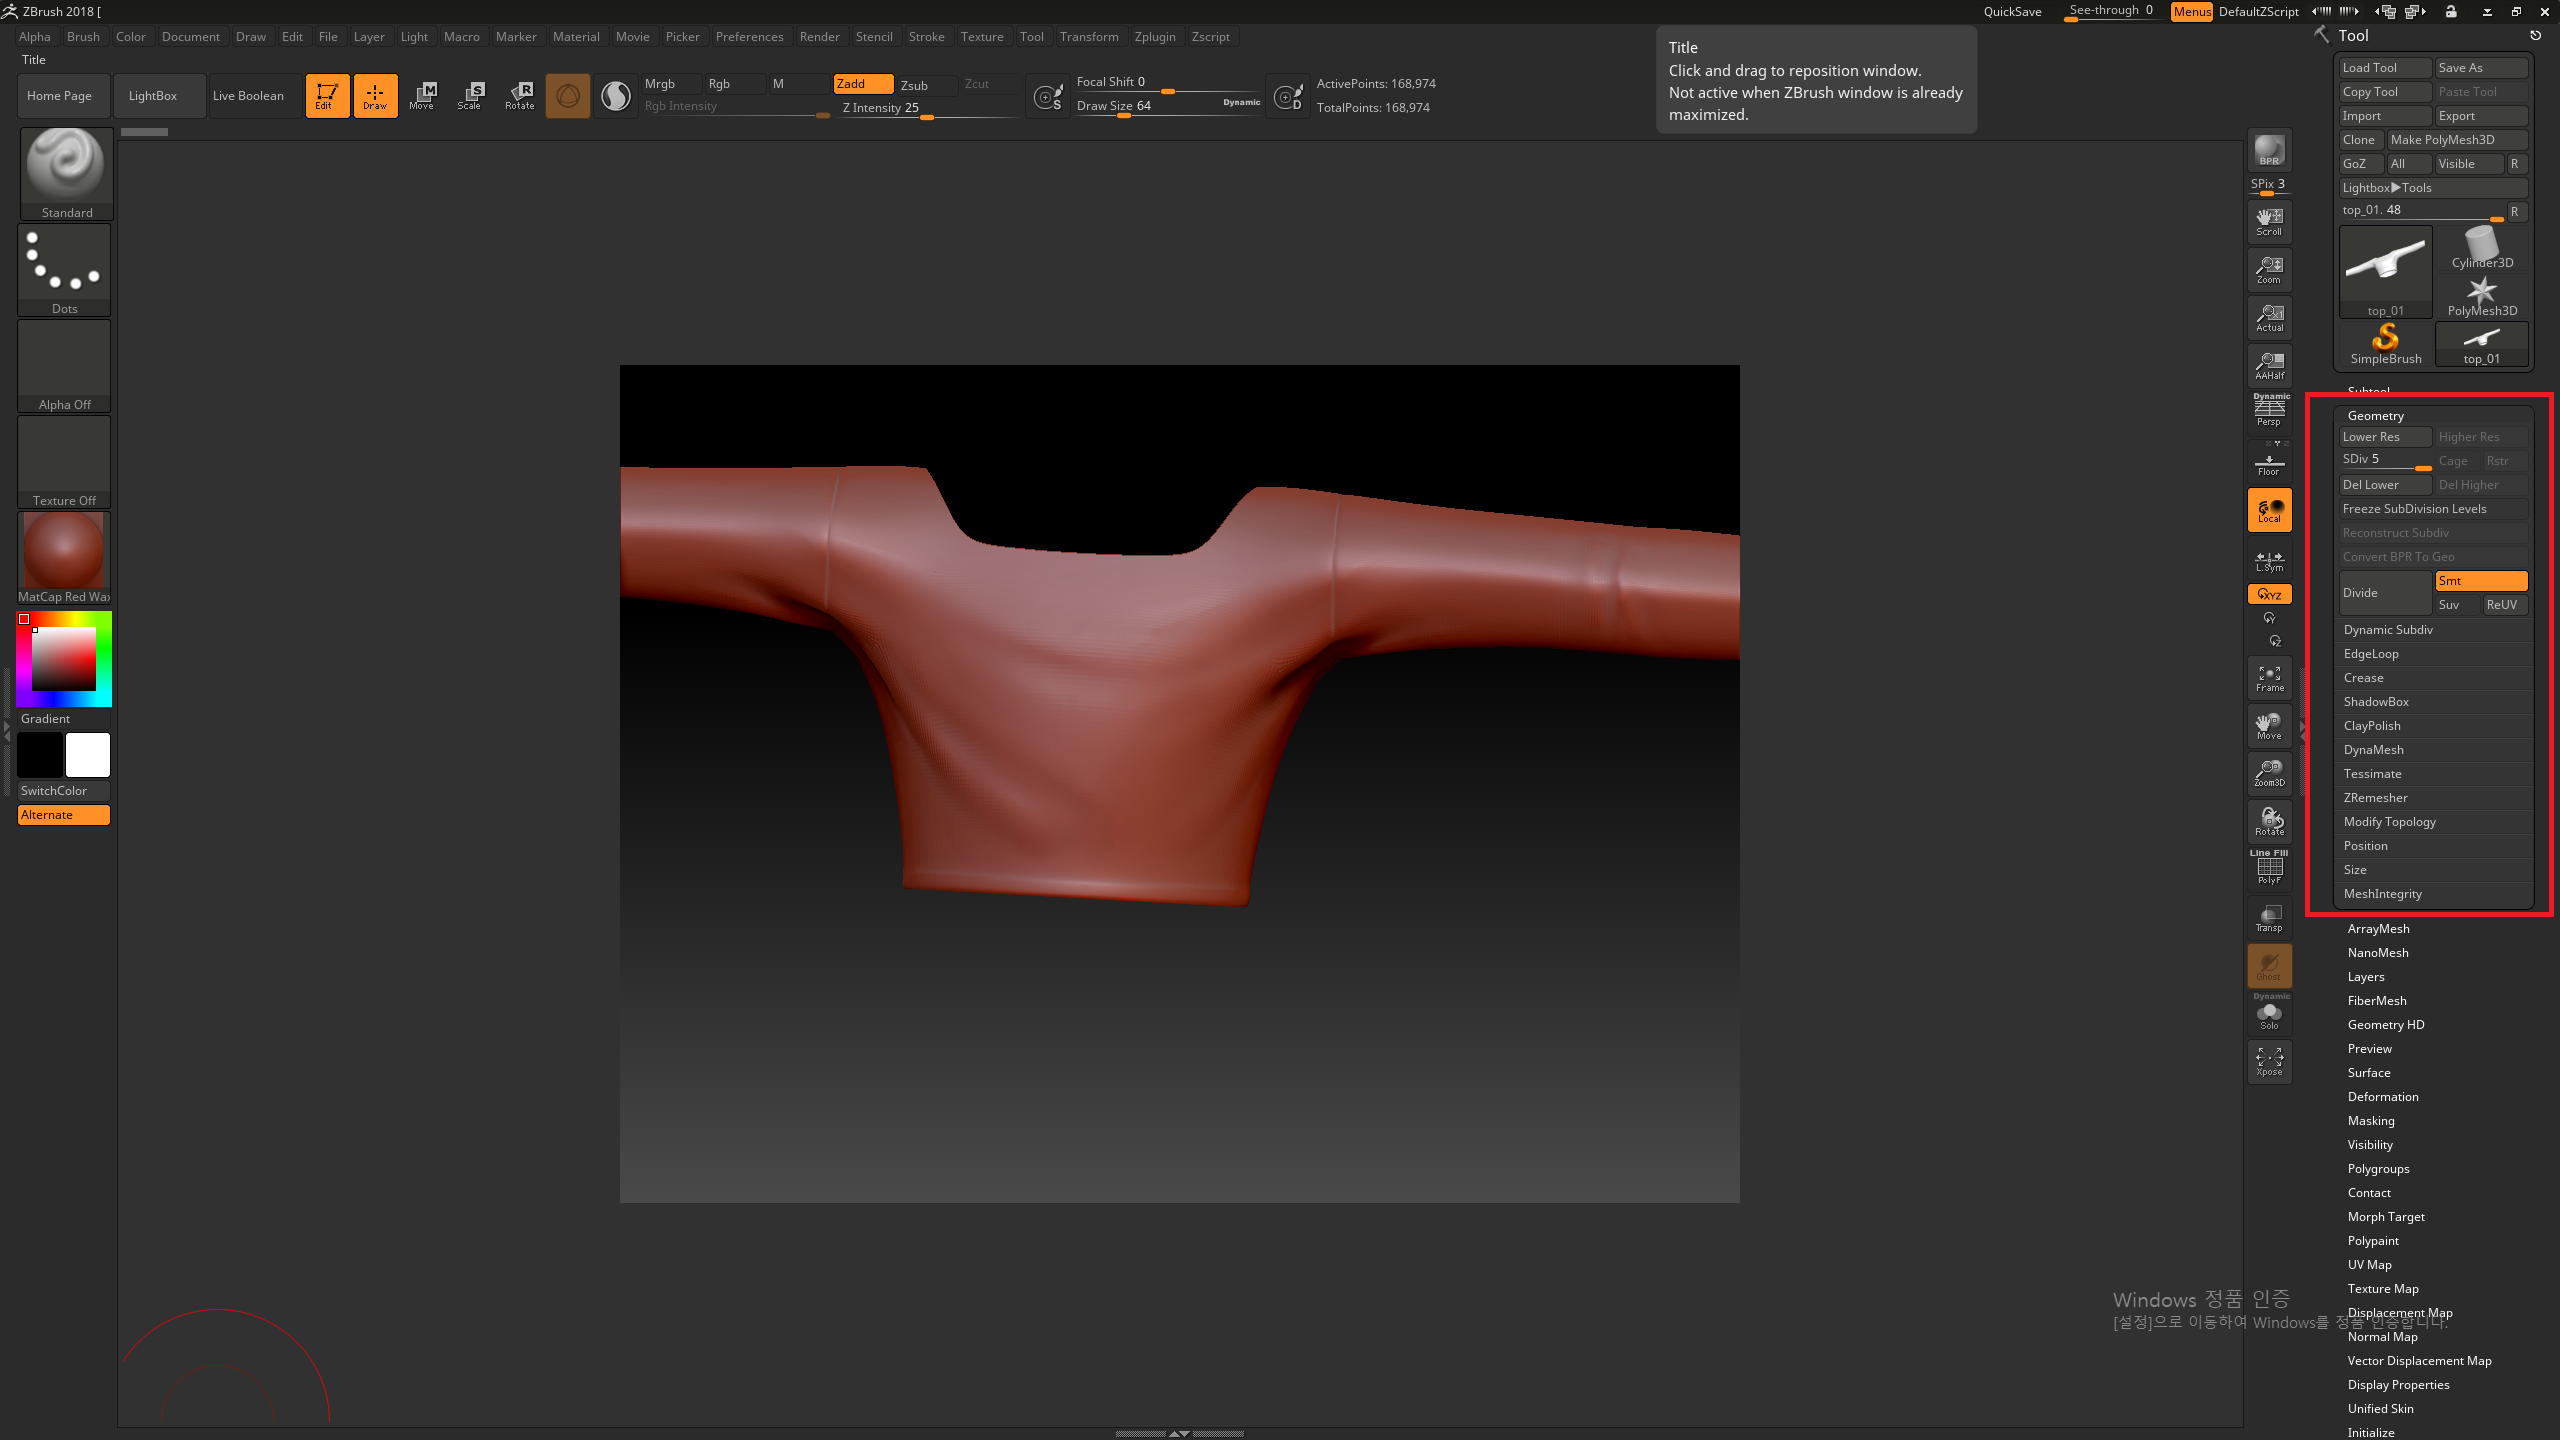Expand the ZRemesher section
Screen dimensions: 2560x1440
[x=2375, y=798]
